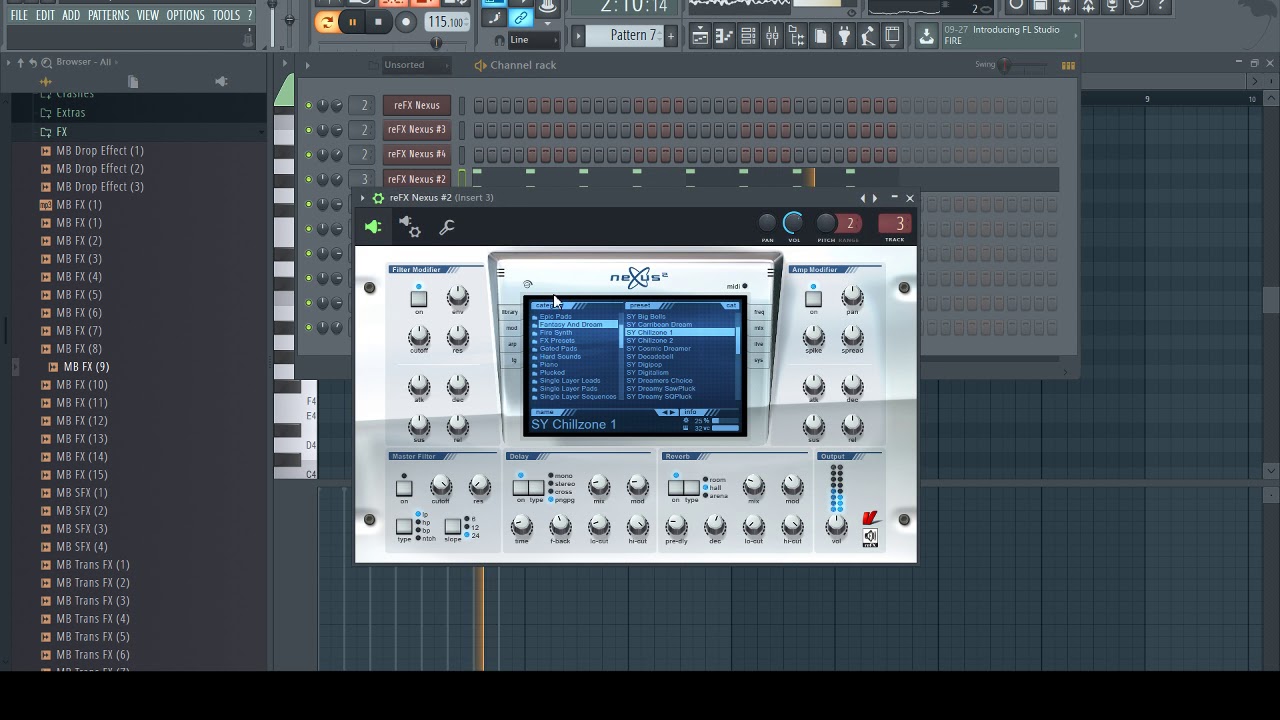Open the PATTERNS menu

[x=108, y=15]
